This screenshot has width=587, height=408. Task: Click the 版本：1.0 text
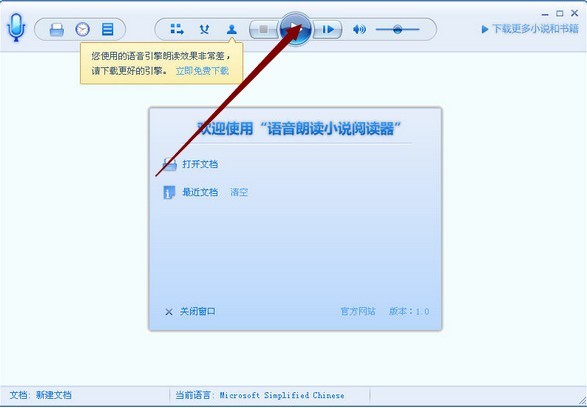click(x=409, y=311)
